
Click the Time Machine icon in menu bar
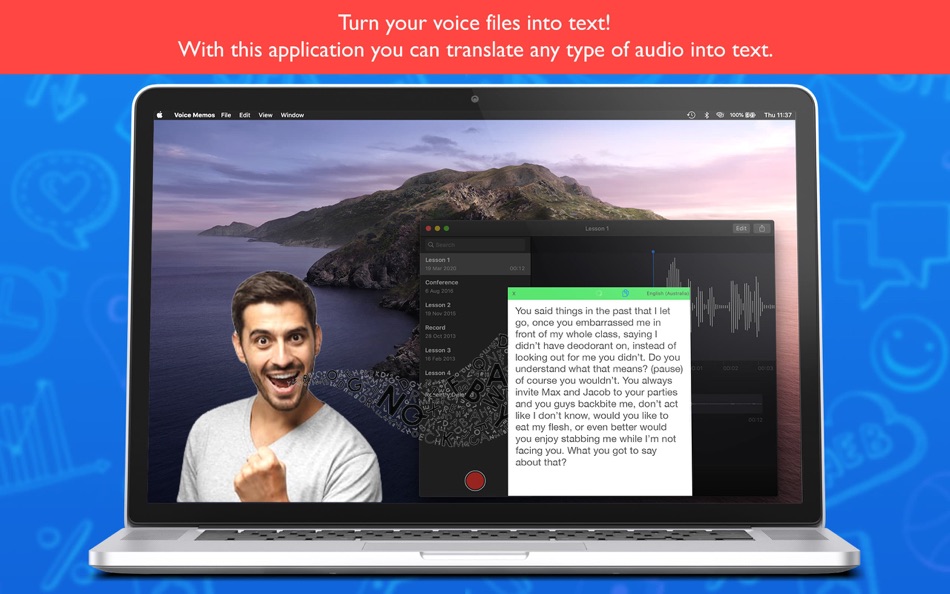[691, 115]
